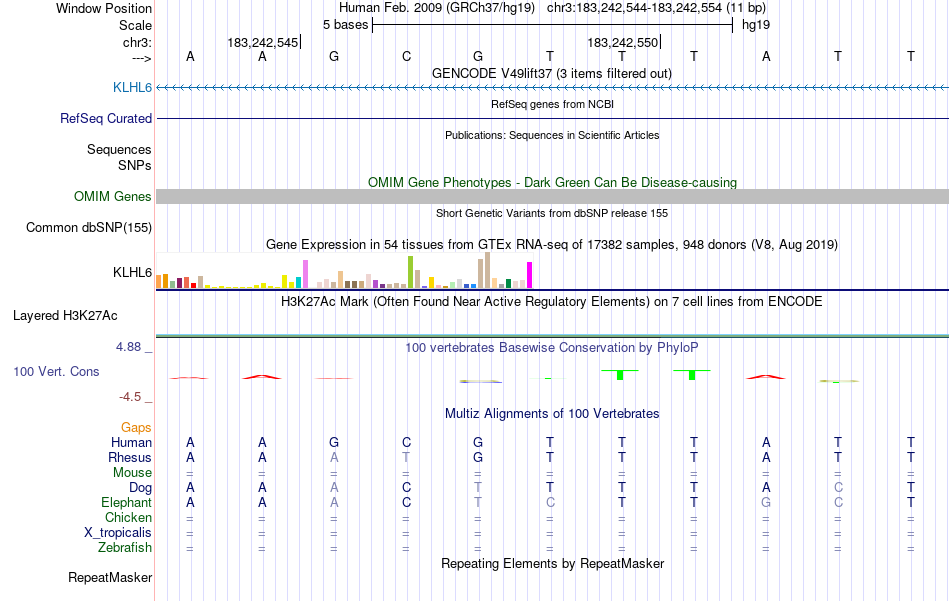950x601 pixels.
Task: Click the RepeatMasker track label
Action: point(110,578)
